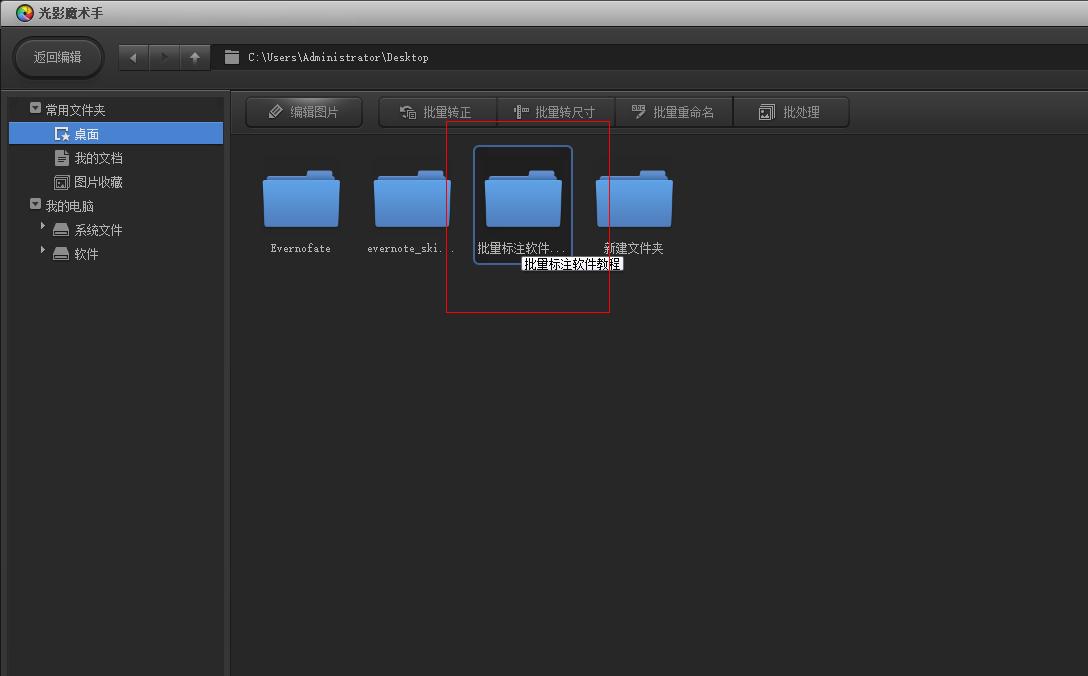Click the Evernofate folder name label

pyautogui.click(x=300, y=248)
